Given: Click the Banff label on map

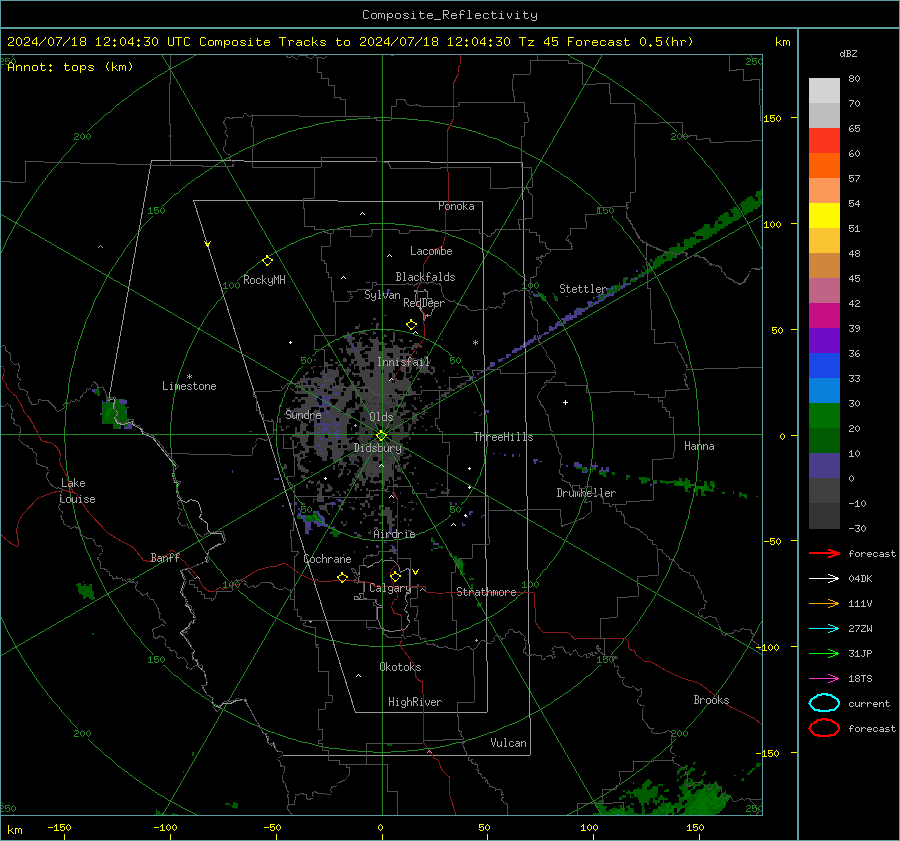Looking at the screenshot, I should click(165, 557).
